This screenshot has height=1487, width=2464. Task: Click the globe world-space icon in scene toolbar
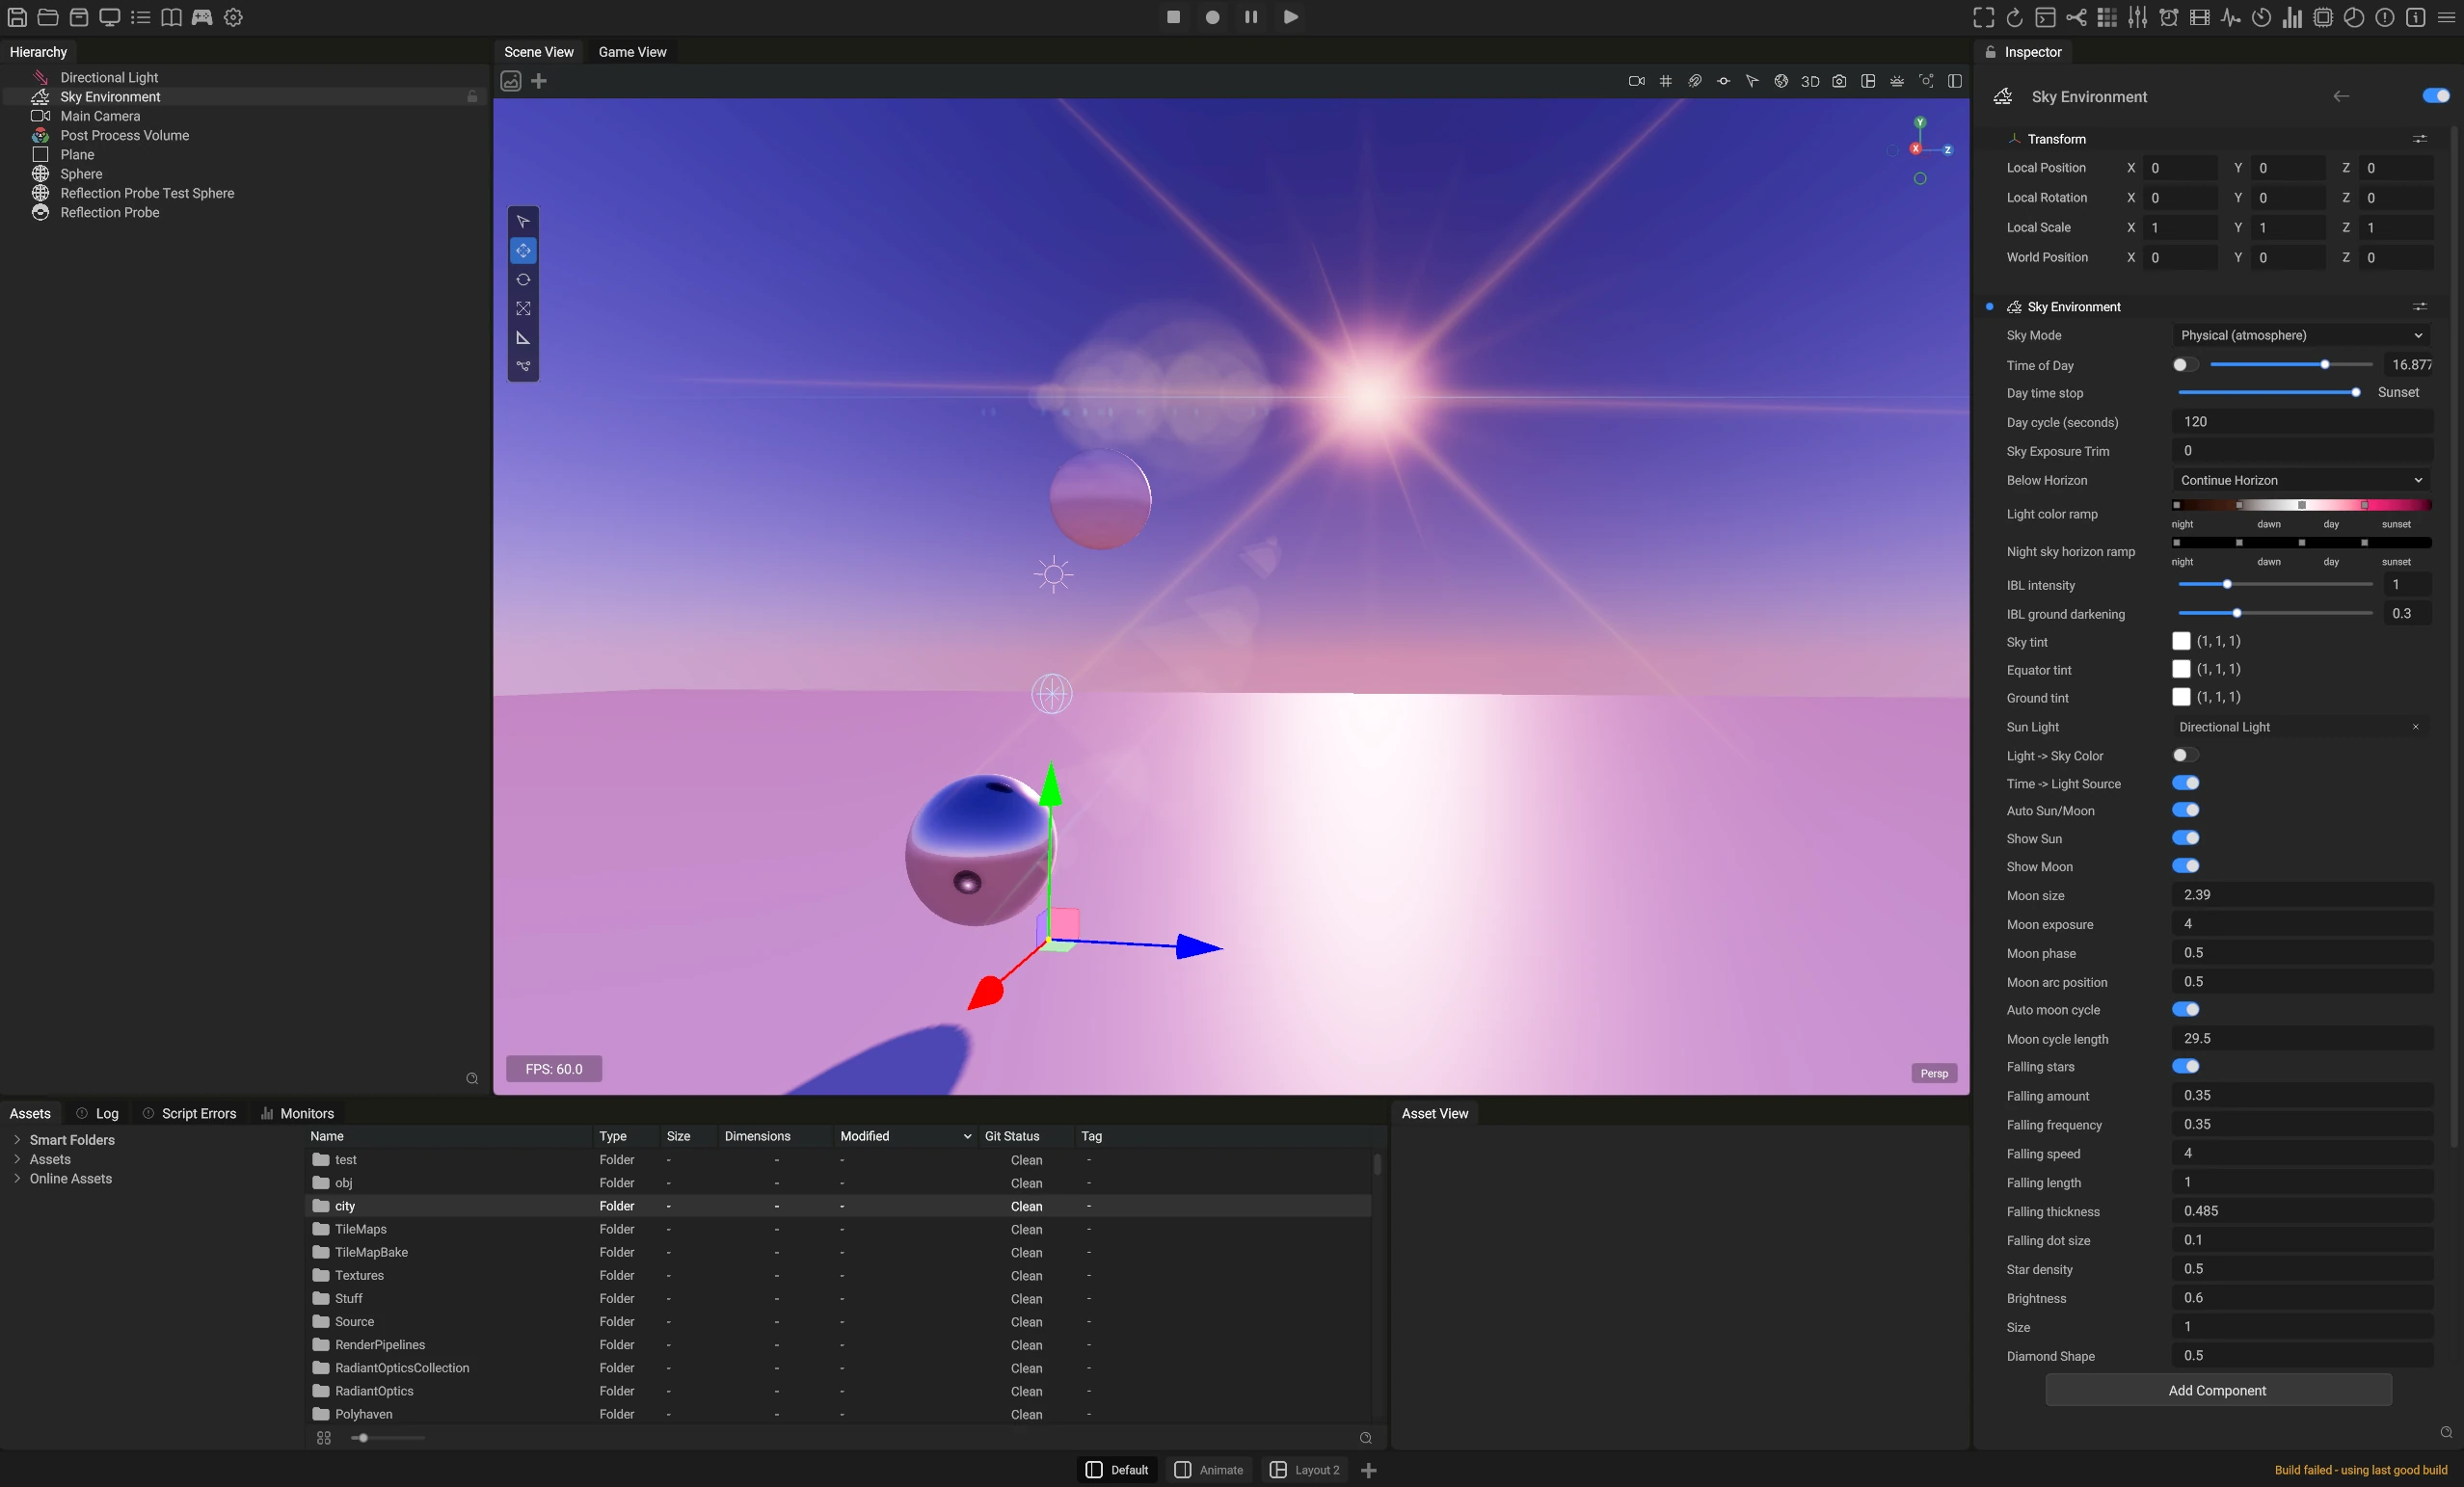coord(1781,81)
